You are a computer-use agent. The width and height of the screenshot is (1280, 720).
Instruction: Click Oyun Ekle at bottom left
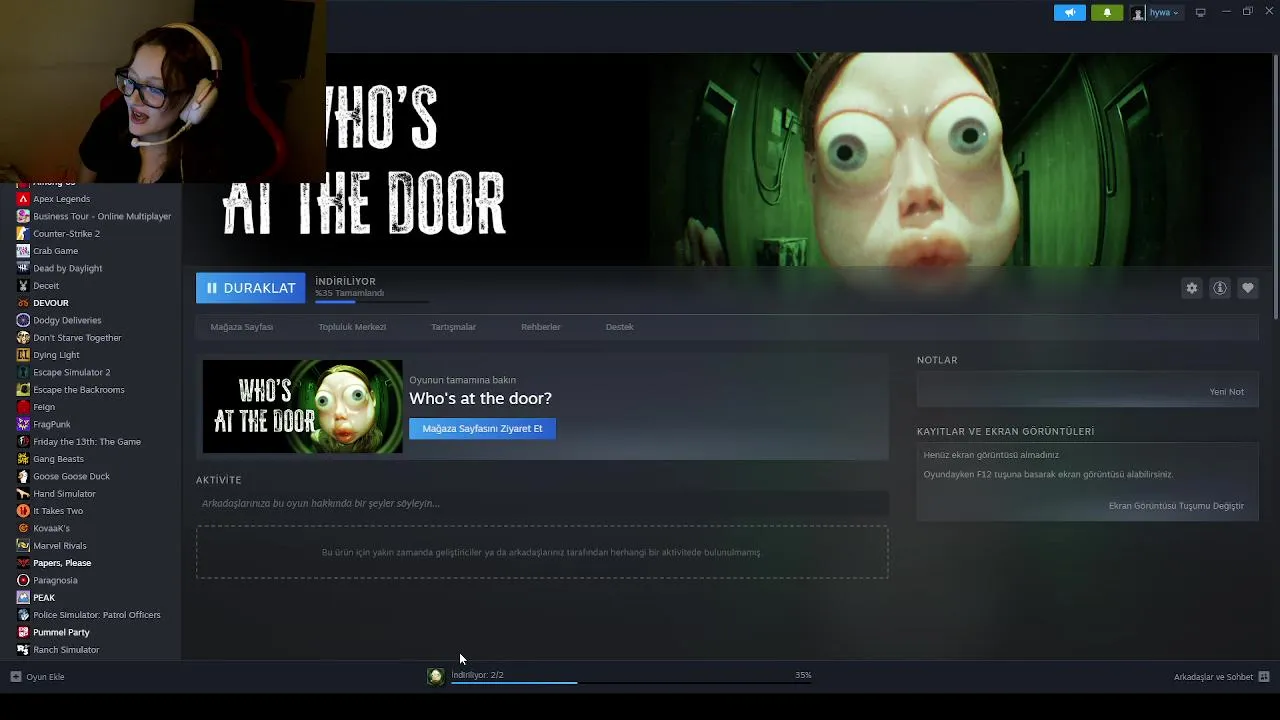pyautogui.click(x=38, y=677)
